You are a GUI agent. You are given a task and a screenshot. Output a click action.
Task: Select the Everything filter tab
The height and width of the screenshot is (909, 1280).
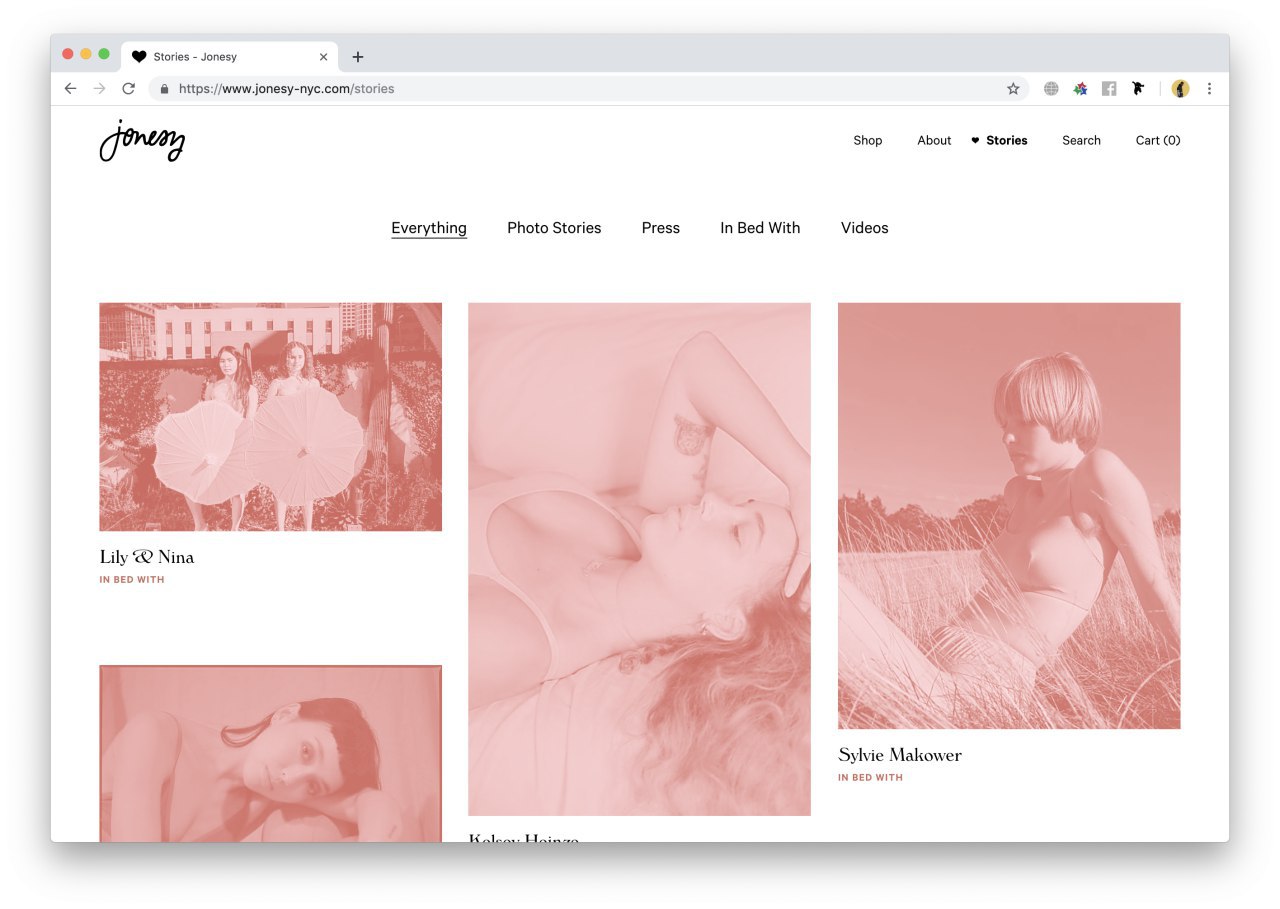pos(429,228)
